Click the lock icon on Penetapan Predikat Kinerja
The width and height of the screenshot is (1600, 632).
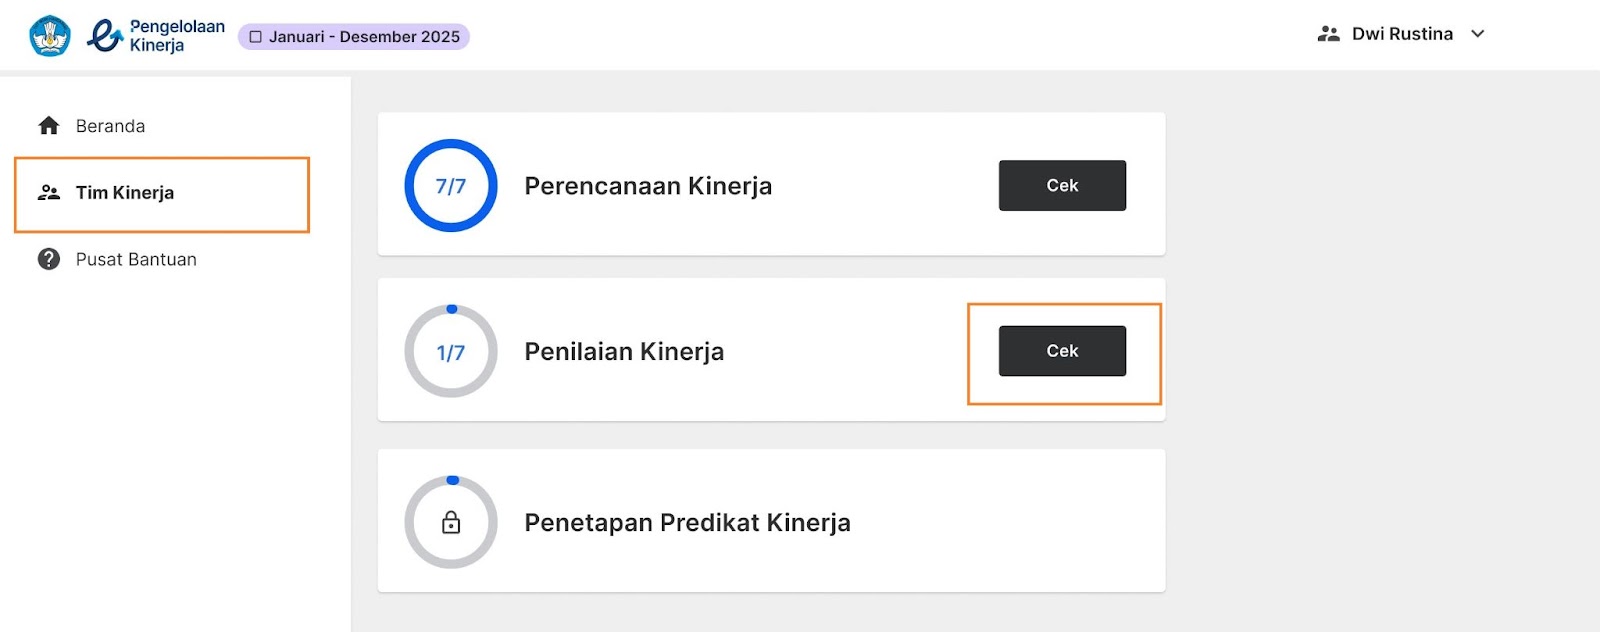pyautogui.click(x=451, y=522)
